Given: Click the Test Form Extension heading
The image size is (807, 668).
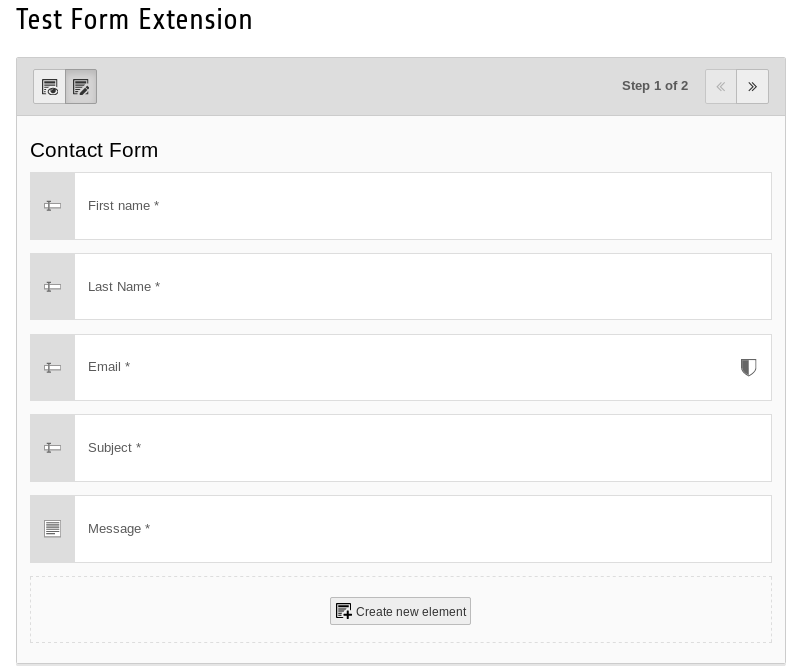Looking at the screenshot, I should (x=134, y=20).
